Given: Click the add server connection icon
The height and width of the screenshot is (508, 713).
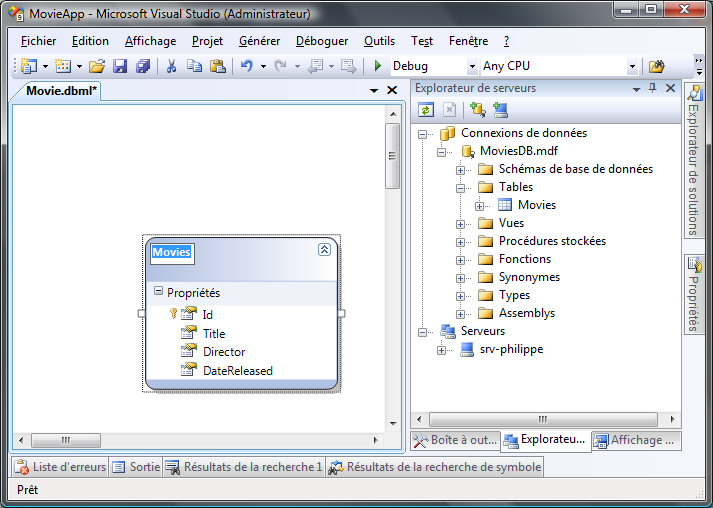Looking at the screenshot, I should pyautogui.click(x=500, y=110).
